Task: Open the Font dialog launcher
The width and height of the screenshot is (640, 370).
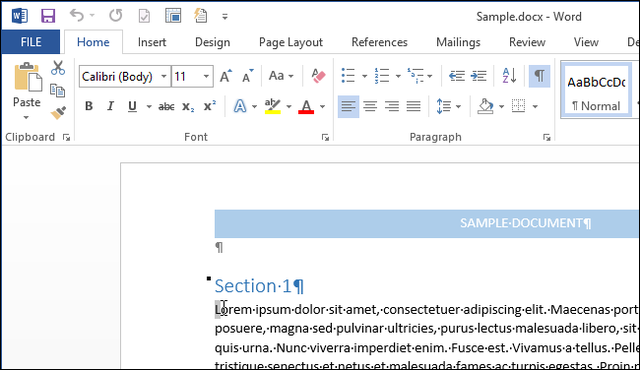Action: point(325,138)
